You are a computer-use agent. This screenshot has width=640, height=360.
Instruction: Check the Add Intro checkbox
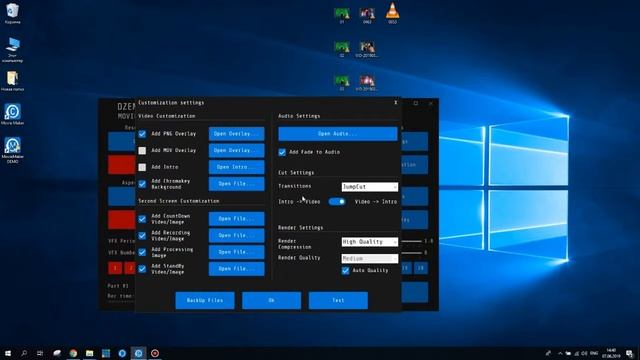coord(142,167)
